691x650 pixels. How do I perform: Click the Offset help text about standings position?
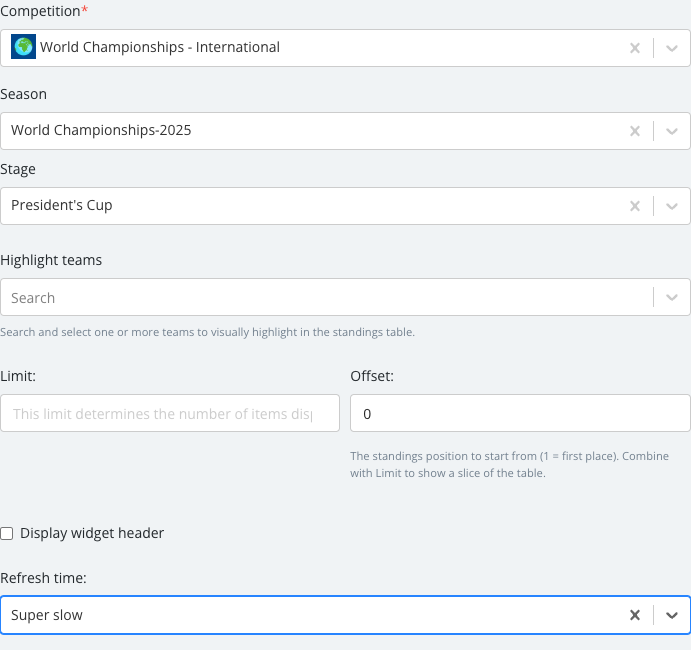(509, 464)
